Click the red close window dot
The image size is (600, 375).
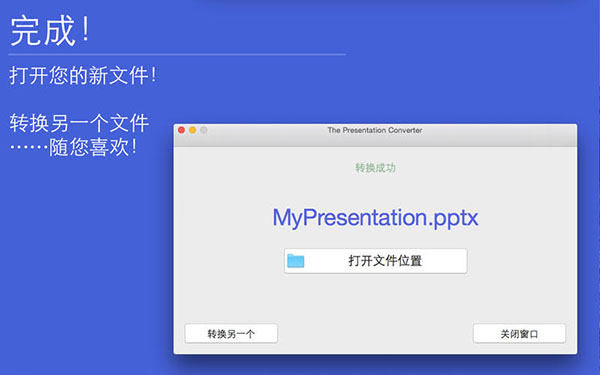coord(181,130)
